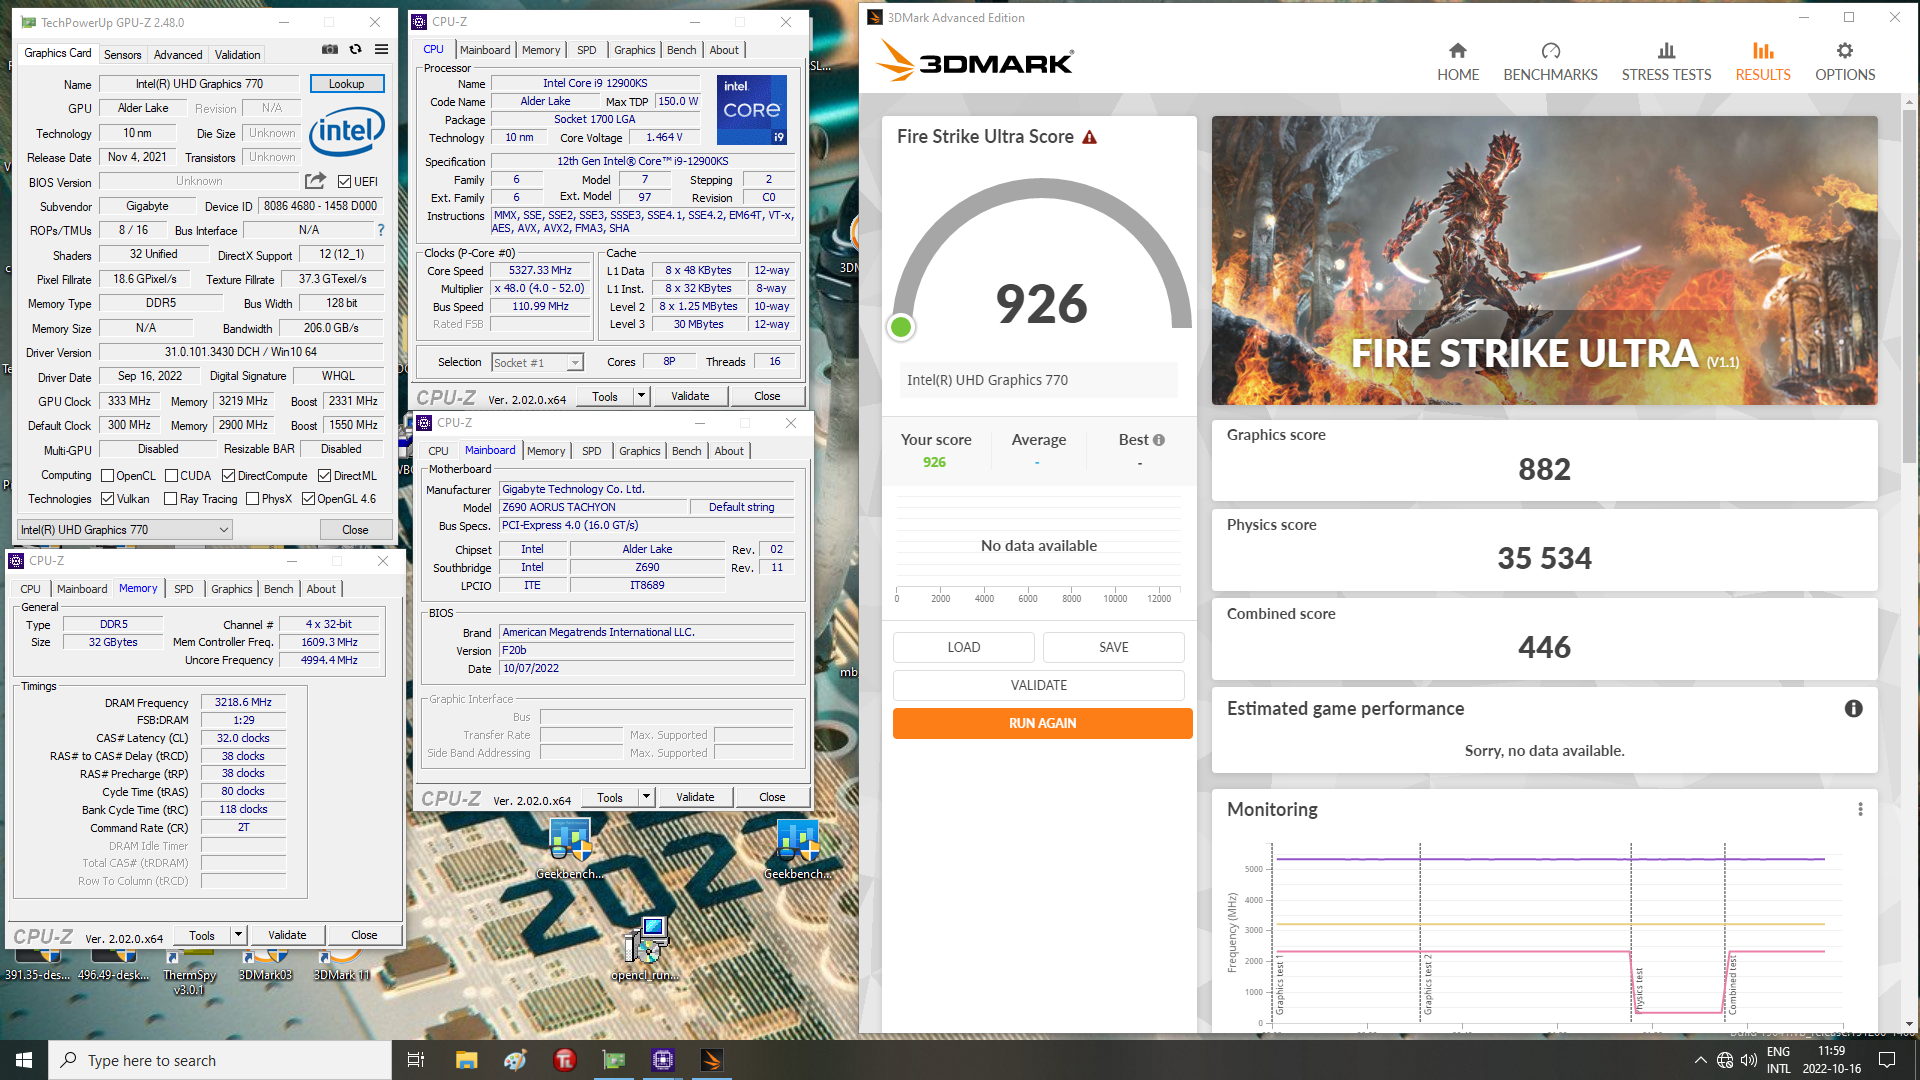
Task: Toggle the Vulkan checkbox
Action: [107, 499]
